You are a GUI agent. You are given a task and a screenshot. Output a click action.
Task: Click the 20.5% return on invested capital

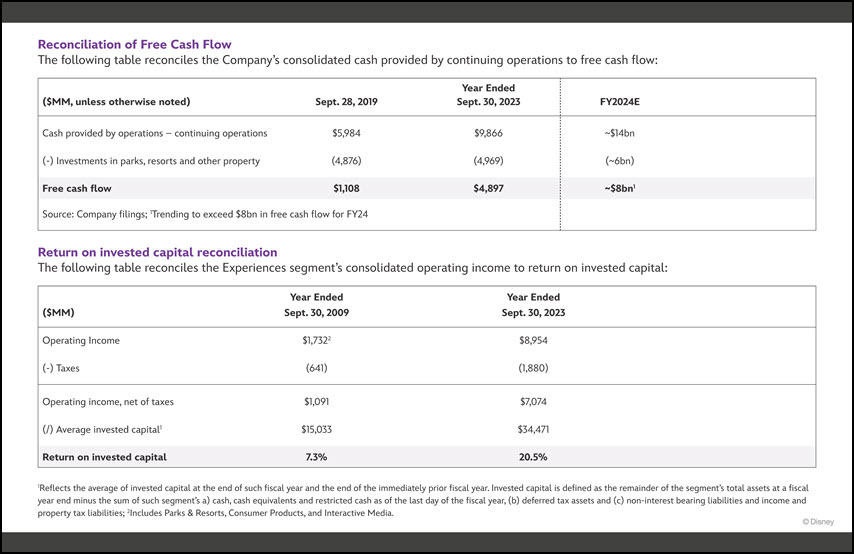[533, 457]
